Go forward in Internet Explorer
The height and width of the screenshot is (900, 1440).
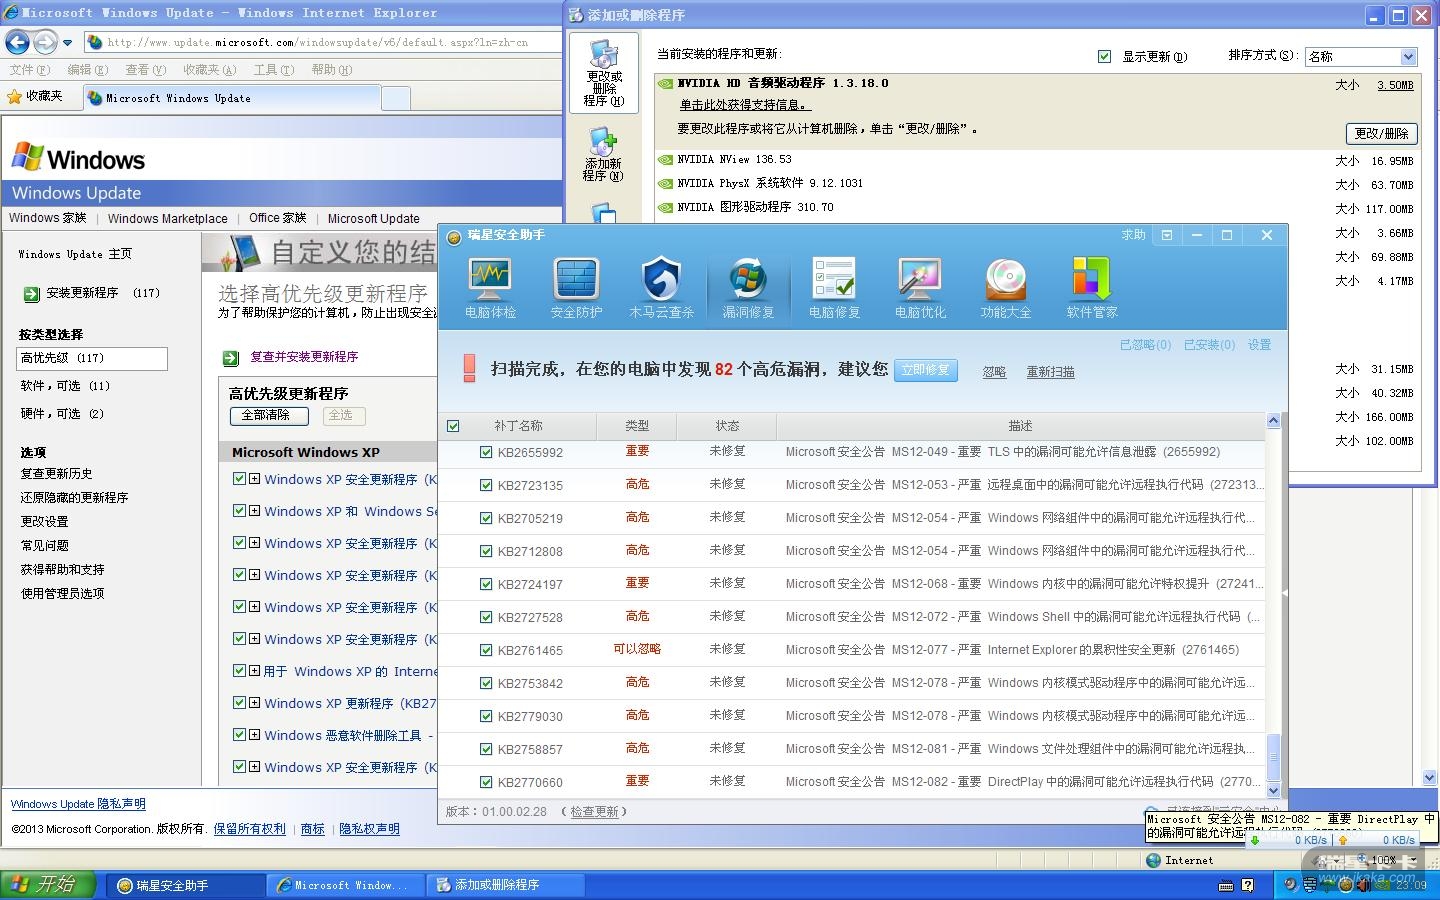click(45, 42)
